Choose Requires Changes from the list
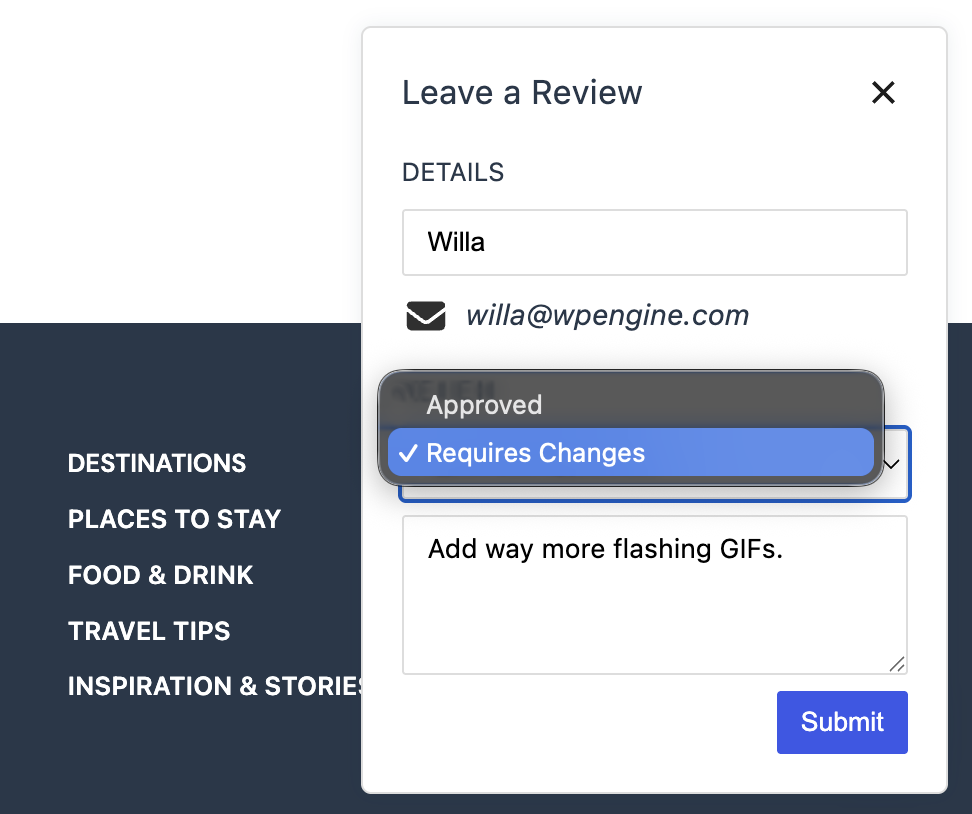The height and width of the screenshot is (814, 972). click(630, 453)
